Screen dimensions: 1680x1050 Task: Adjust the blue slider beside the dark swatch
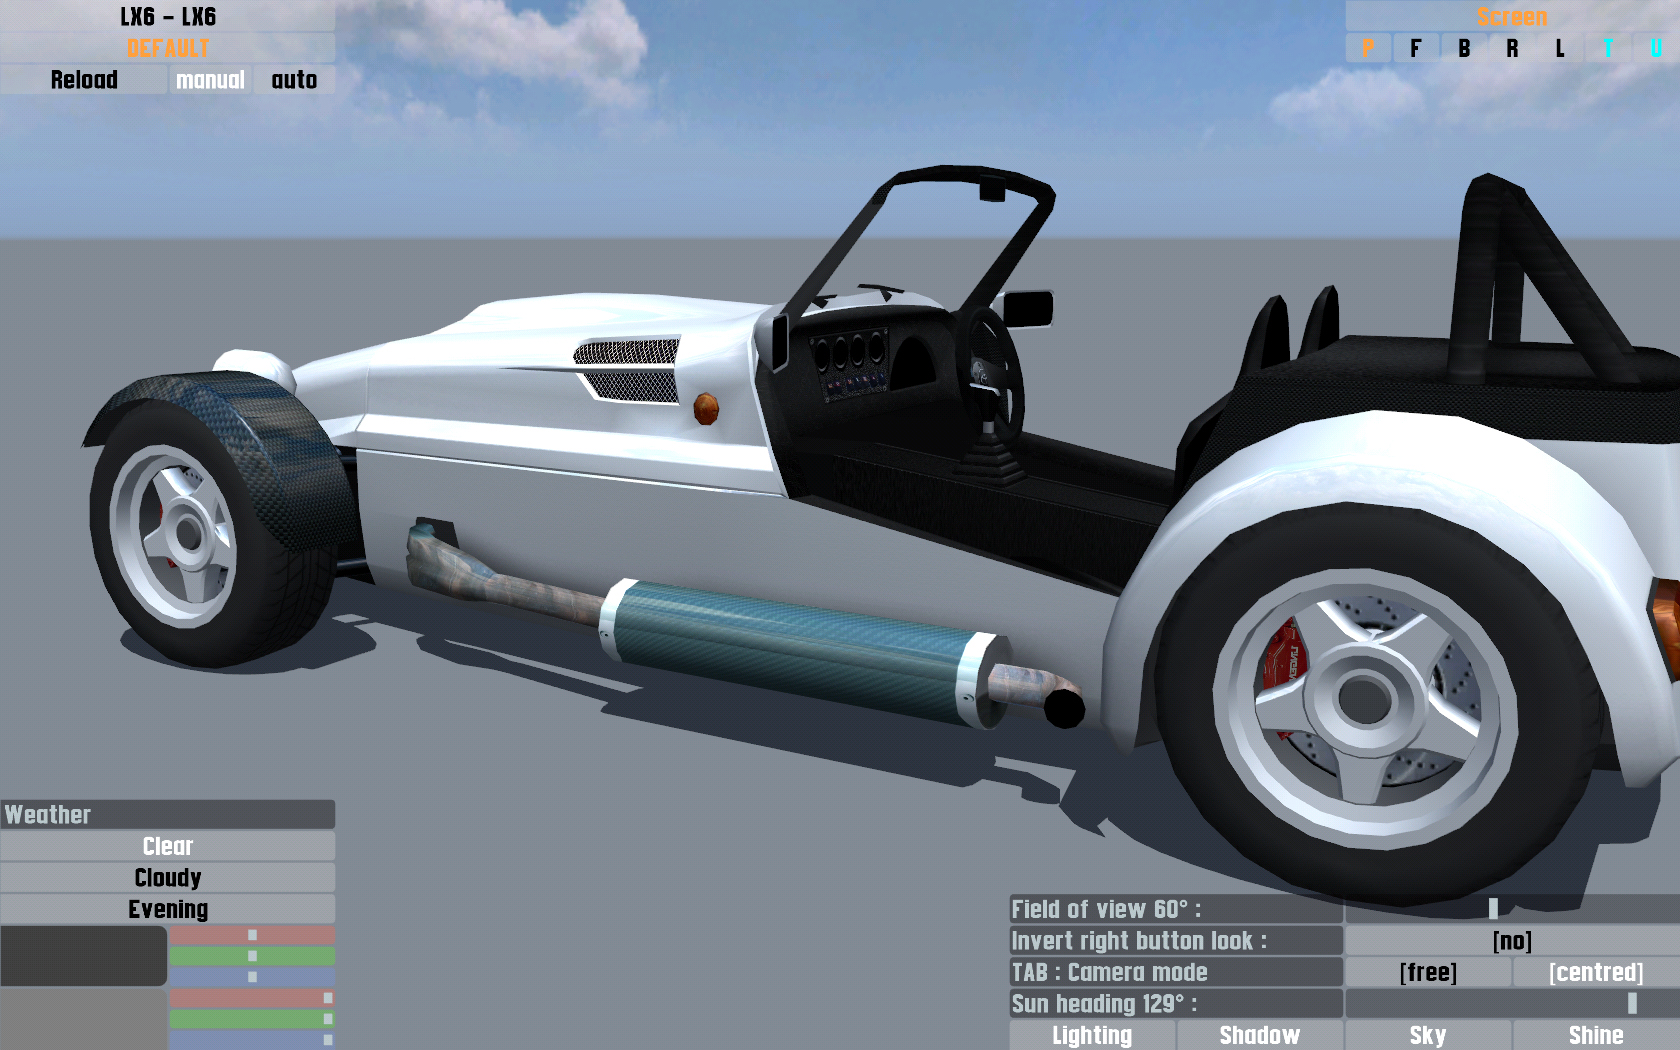pos(252,977)
